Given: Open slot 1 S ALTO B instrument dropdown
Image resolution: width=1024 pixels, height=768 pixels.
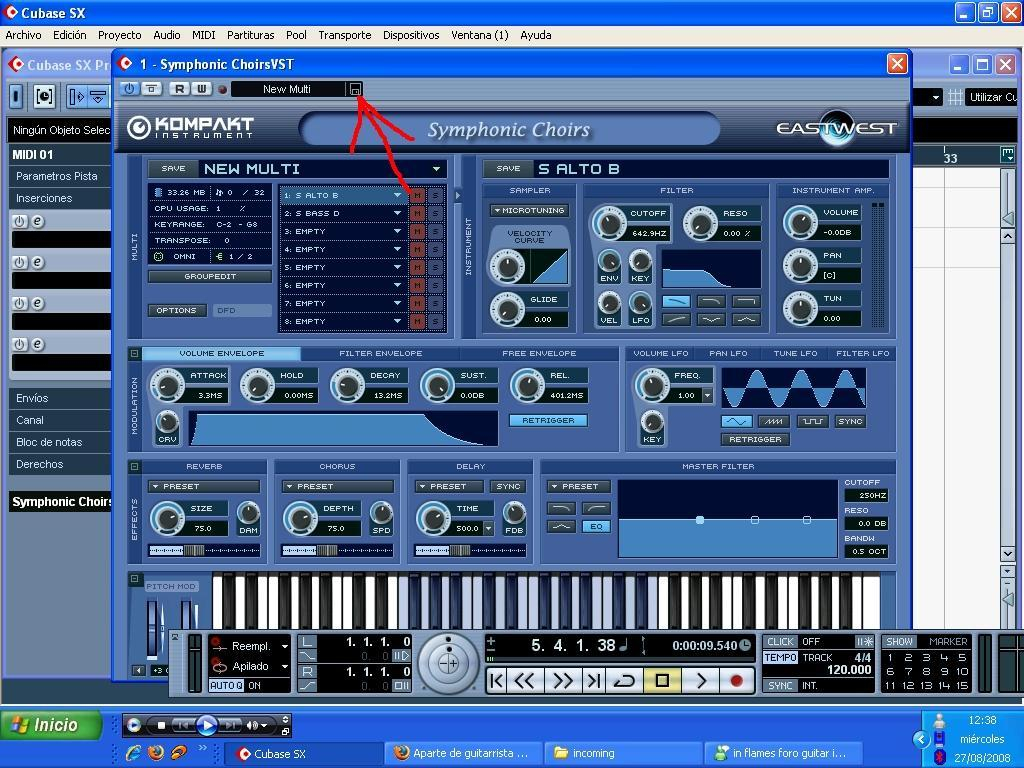Looking at the screenshot, I should click(x=397, y=195).
